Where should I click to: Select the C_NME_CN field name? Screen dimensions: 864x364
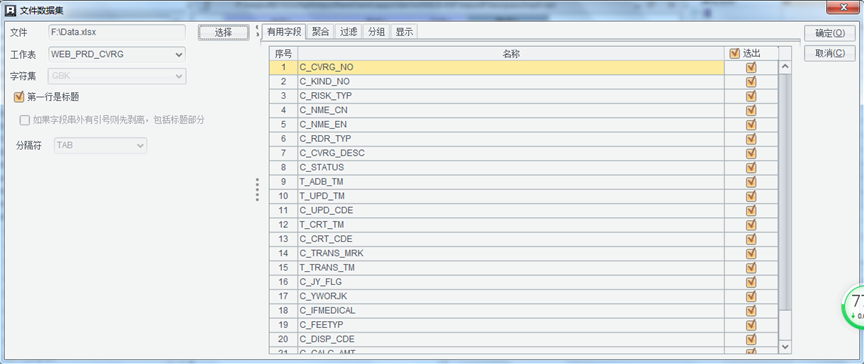323,110
